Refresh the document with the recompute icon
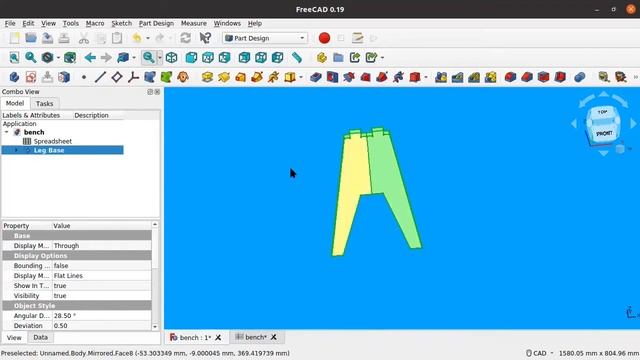The width and height of the screenshot is (640, 360). coord(185,38)
